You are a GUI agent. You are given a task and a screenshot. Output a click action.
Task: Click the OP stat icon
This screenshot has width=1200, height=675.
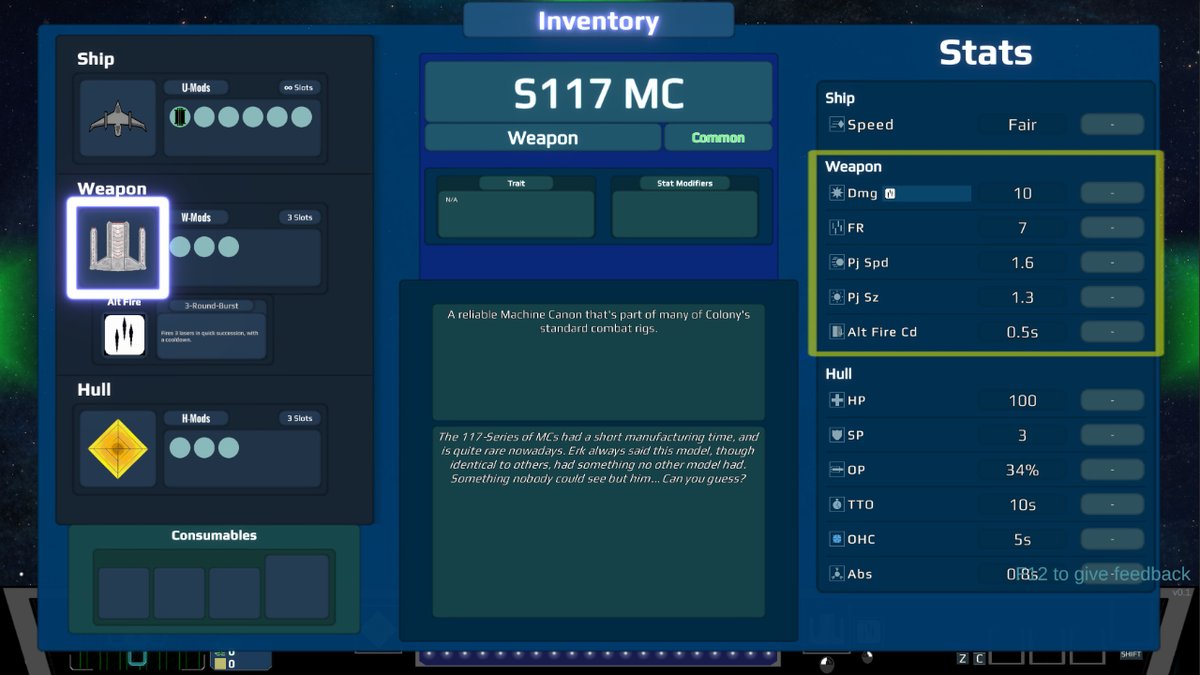[837, 470]
